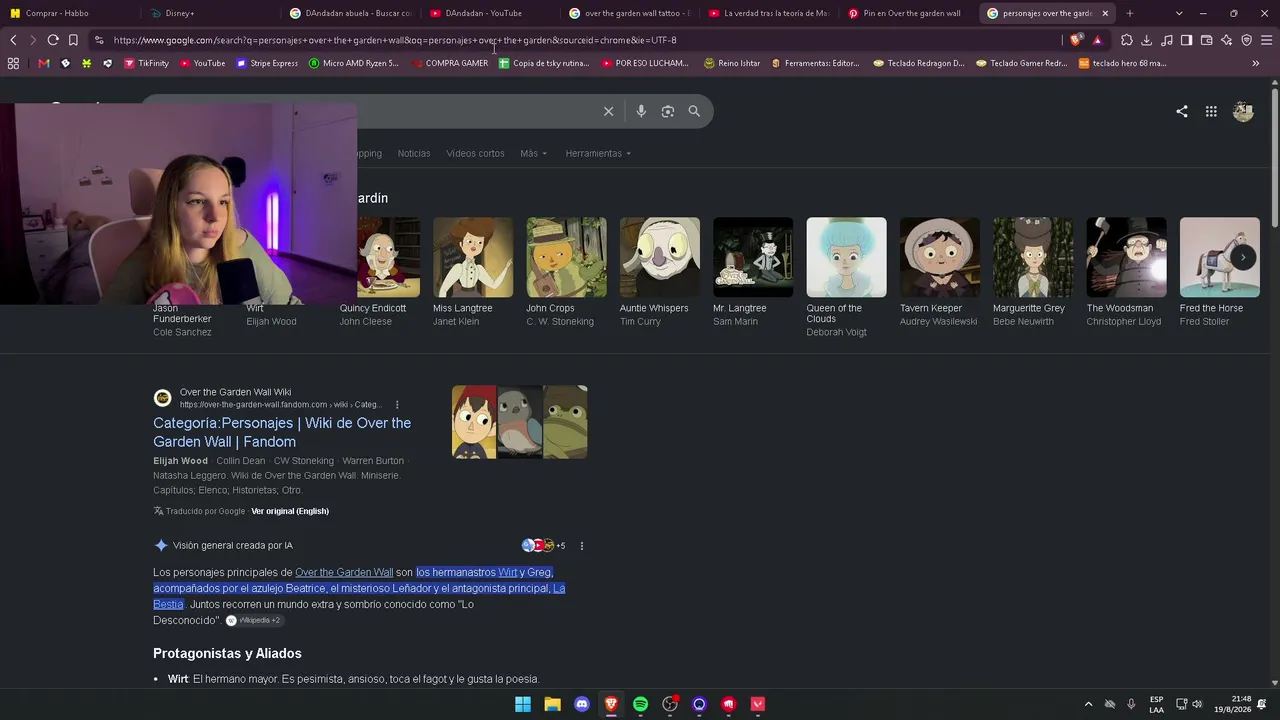Image resolution: width=1280 pixels, height=720 pixels.
Task: Show the next characters in the carousel
Action: (1243, 257)
